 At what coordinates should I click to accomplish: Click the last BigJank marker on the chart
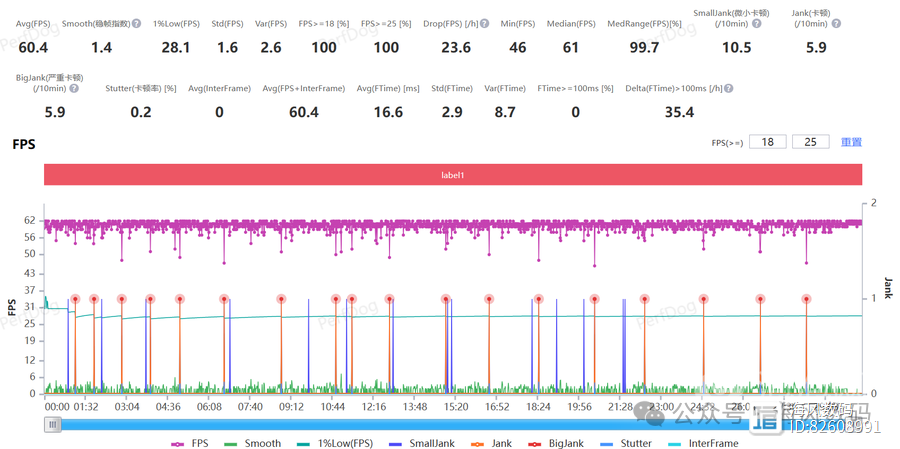806,299
